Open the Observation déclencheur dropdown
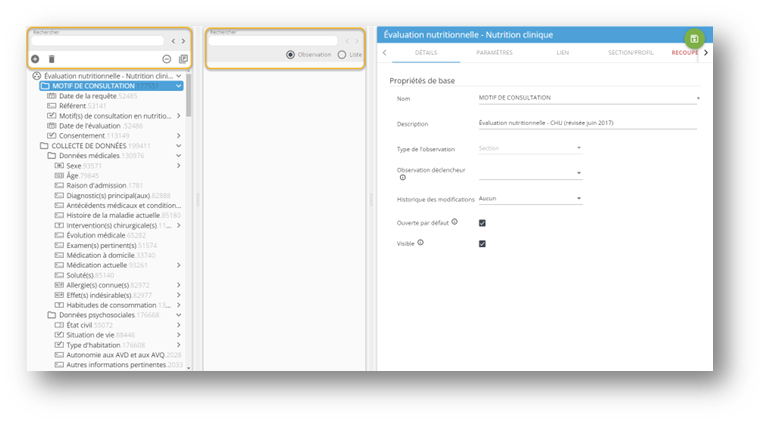Image resolution: width=765 pixels, height=423 pixels. [x=530, y=173]
